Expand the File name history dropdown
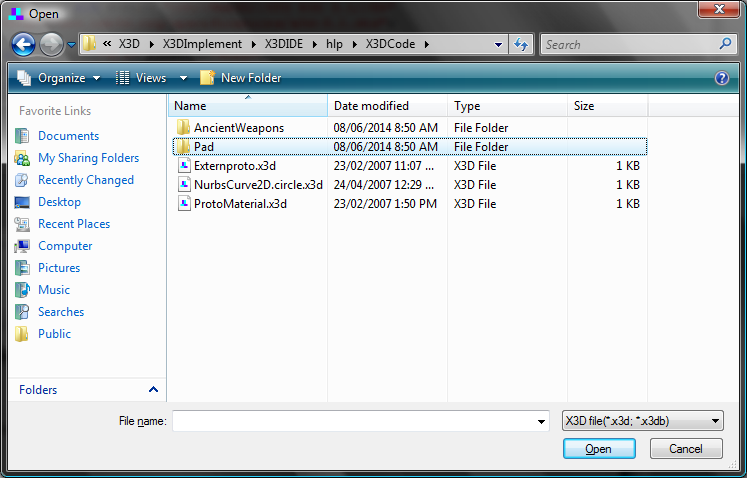The width and height of the screenshot is (747, 478). (x=541, y=422)
